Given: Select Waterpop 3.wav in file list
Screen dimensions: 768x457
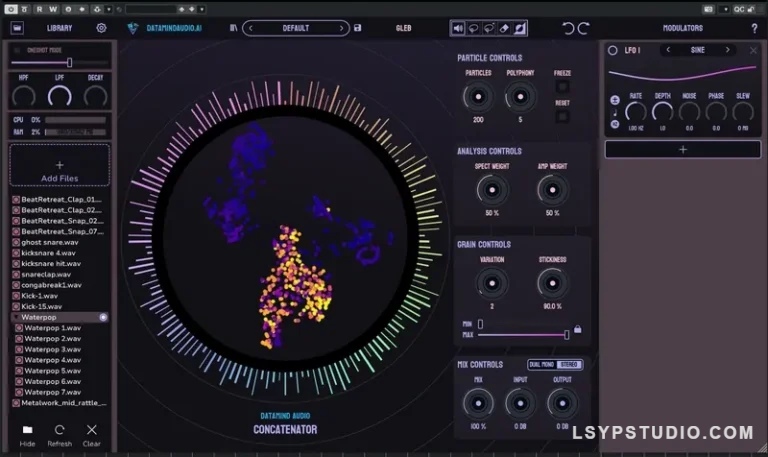Looking at the screenshot, I should pyautogui.click(x=53, y=350).
